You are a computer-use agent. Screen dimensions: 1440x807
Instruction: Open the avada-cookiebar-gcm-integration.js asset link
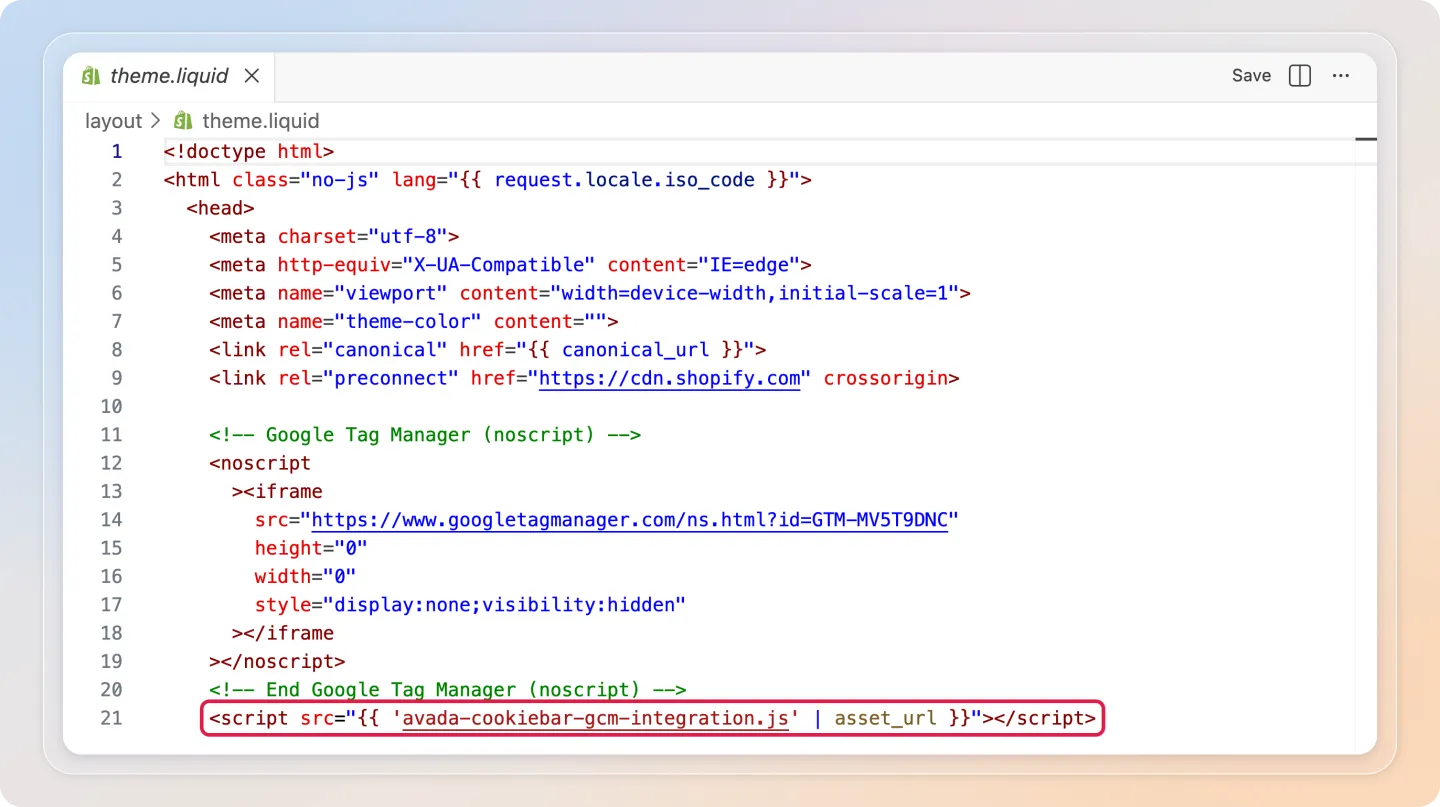[x=596, y=718]
